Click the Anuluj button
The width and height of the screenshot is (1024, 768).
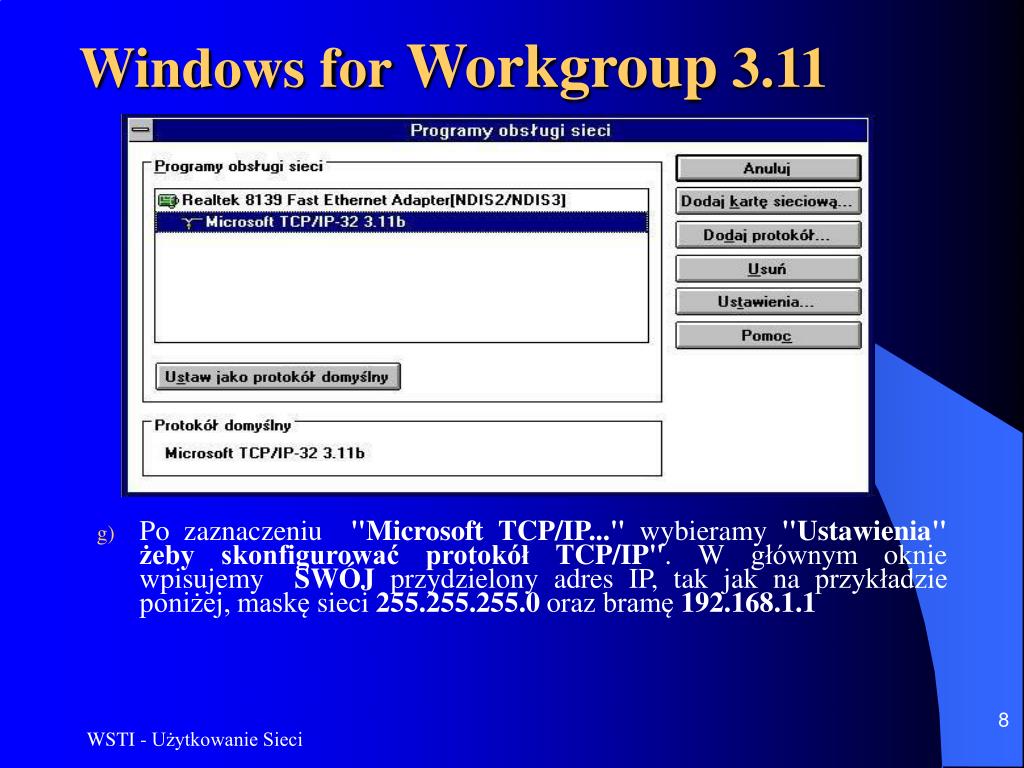768,168
